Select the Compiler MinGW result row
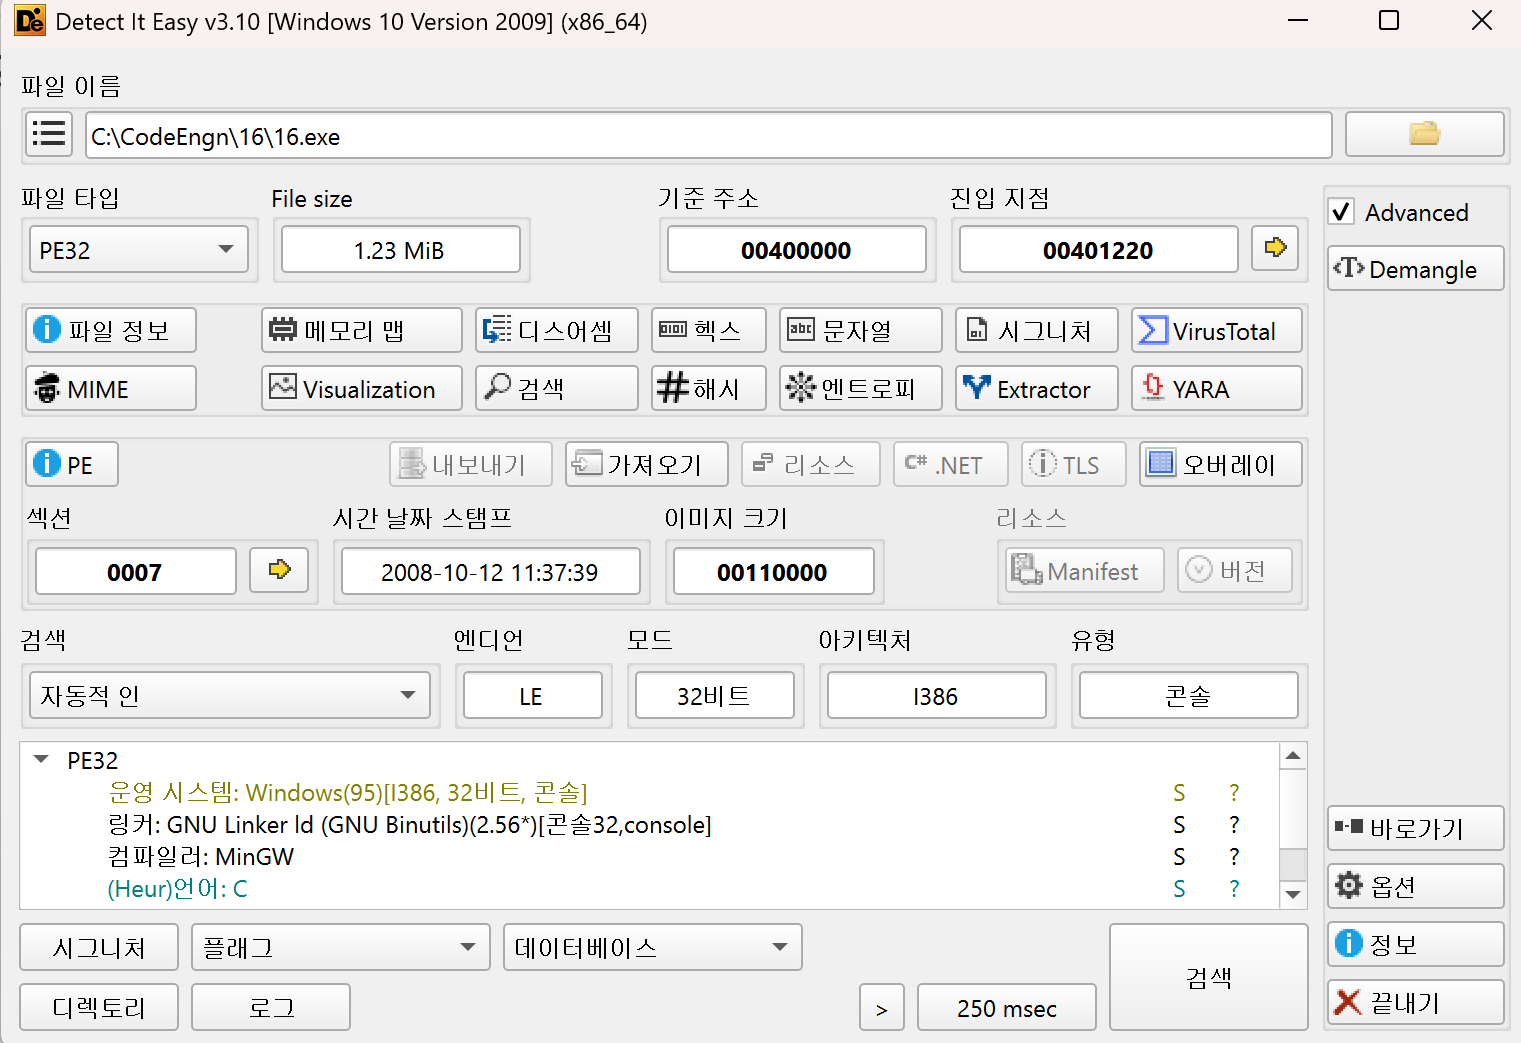Viewport: 1521px width, 1043px height. [x=648, y=857]
